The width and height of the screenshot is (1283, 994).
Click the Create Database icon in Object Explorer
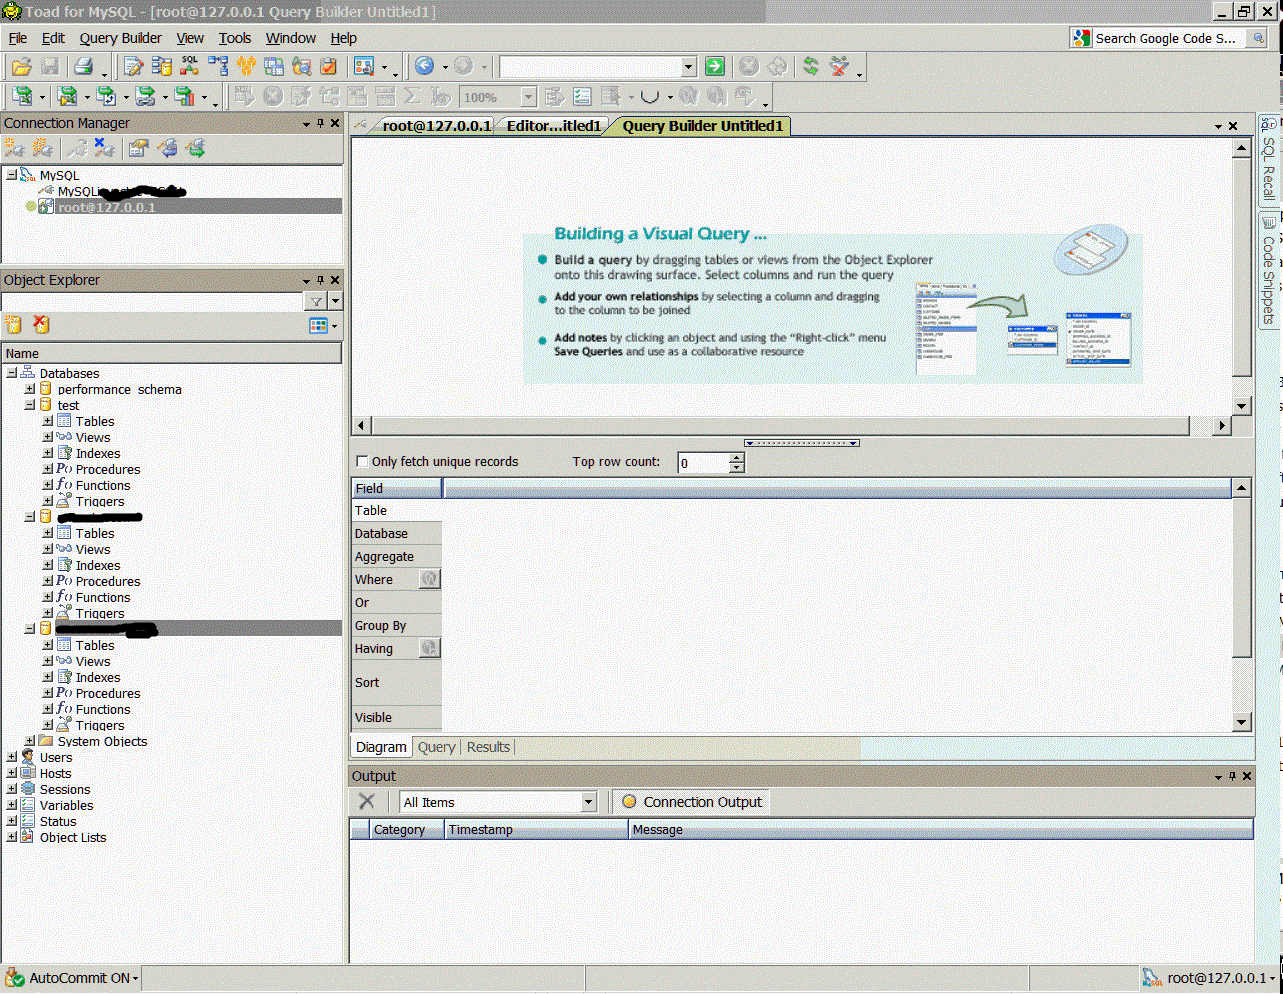(x=13, y=324)
